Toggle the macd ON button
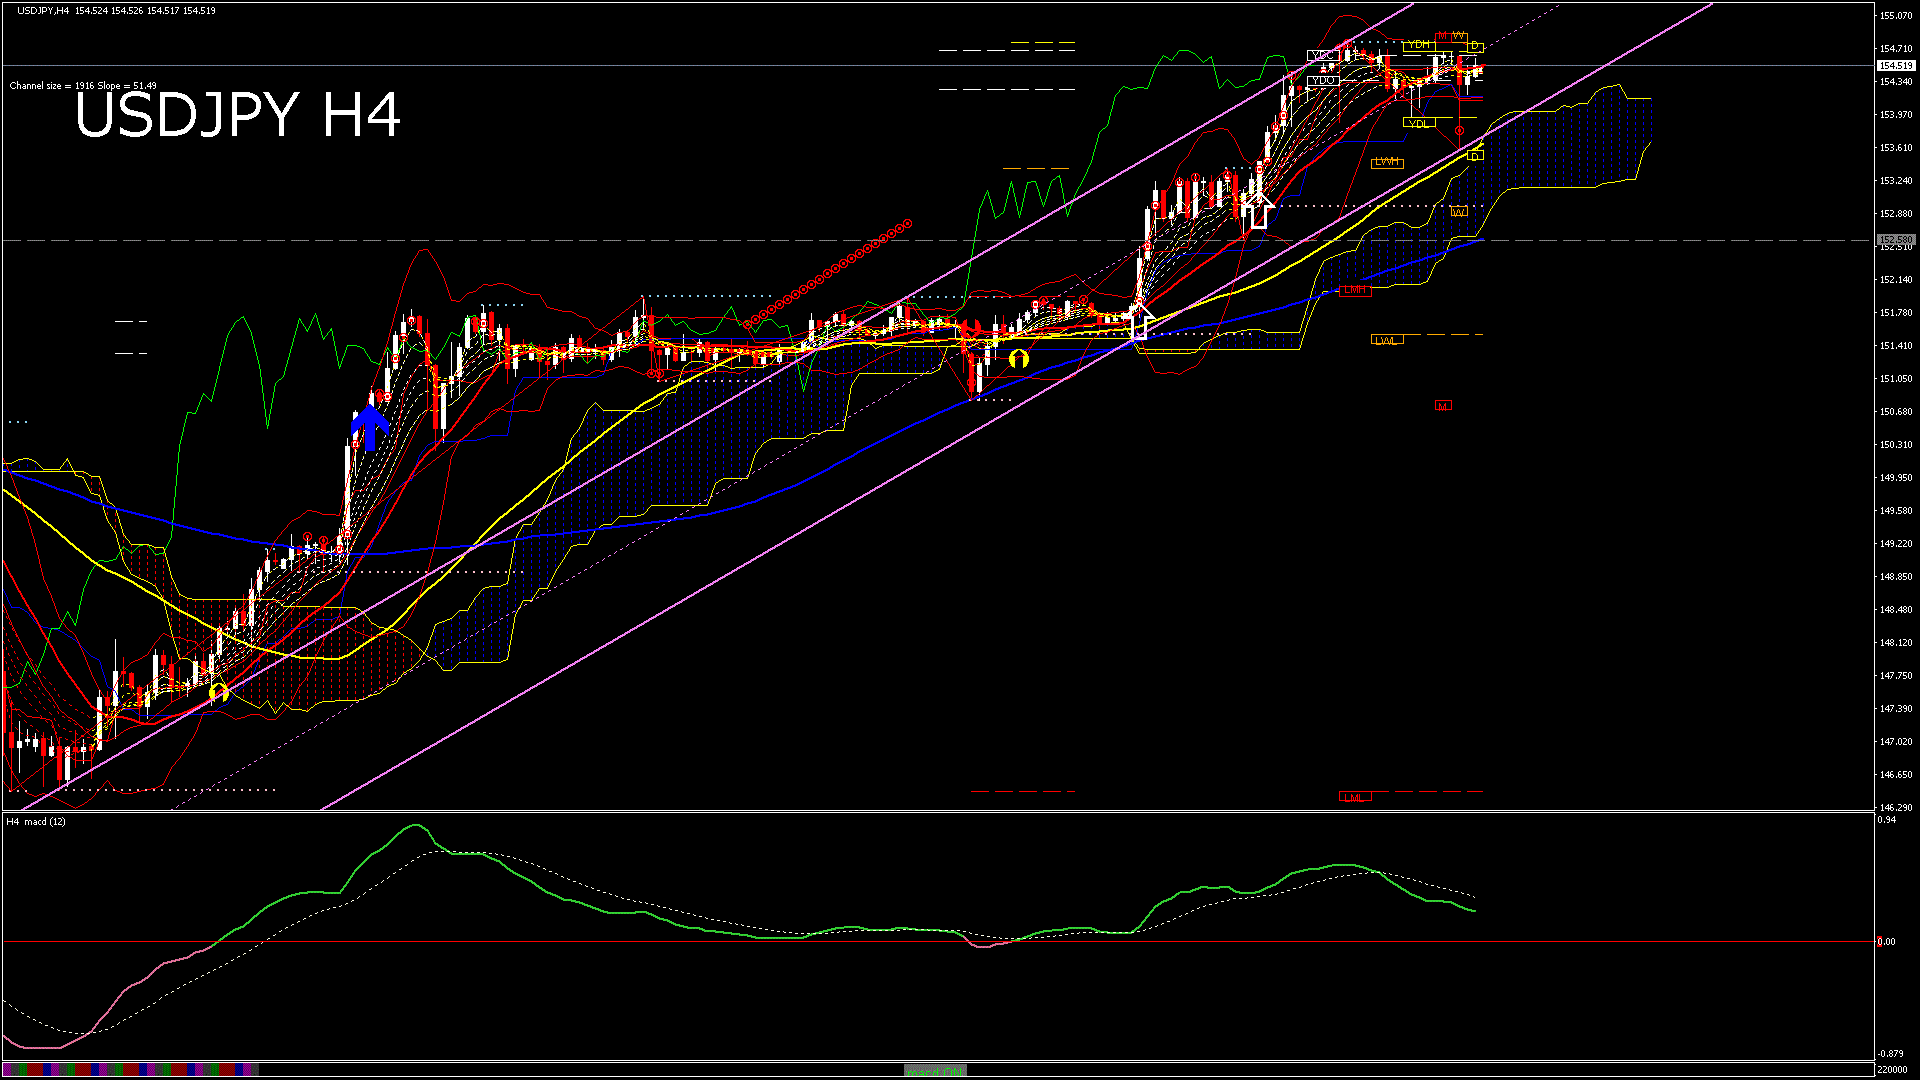The image size is (1920, 1080). pyautogui.click(x=935, y=1070)
